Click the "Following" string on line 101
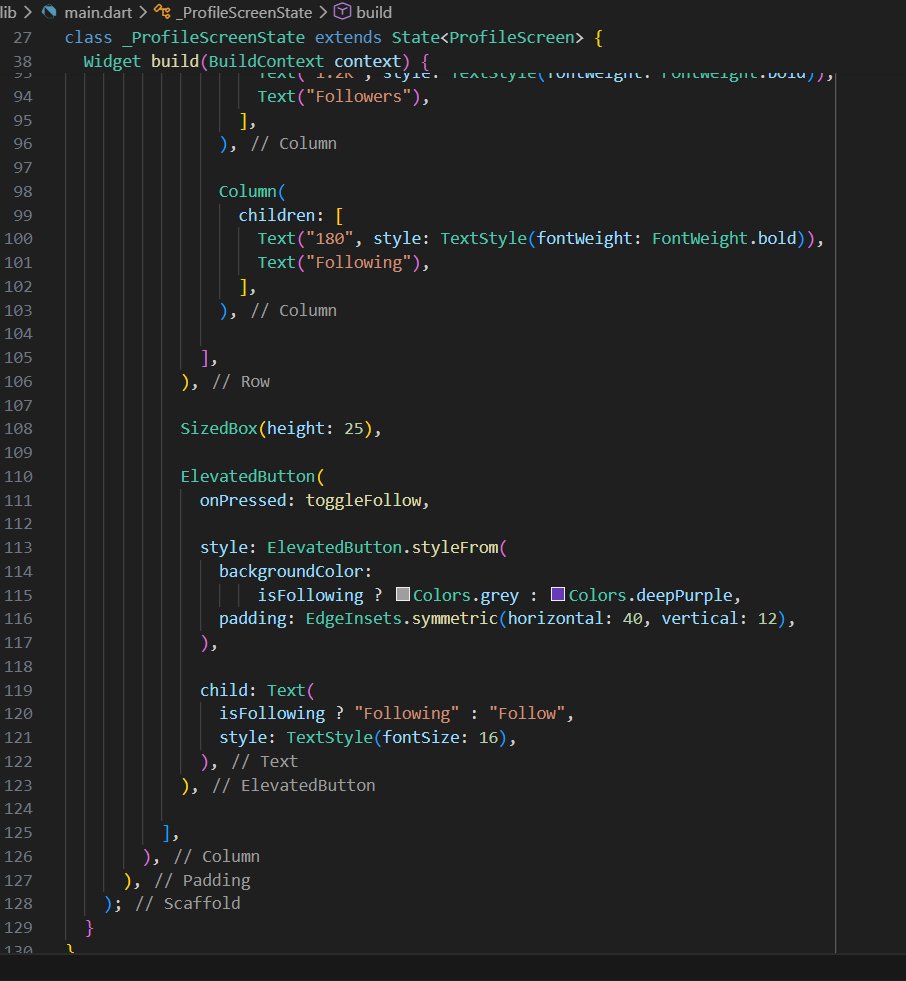Viewport: 906px width, 981px height. tap(359, 263)
